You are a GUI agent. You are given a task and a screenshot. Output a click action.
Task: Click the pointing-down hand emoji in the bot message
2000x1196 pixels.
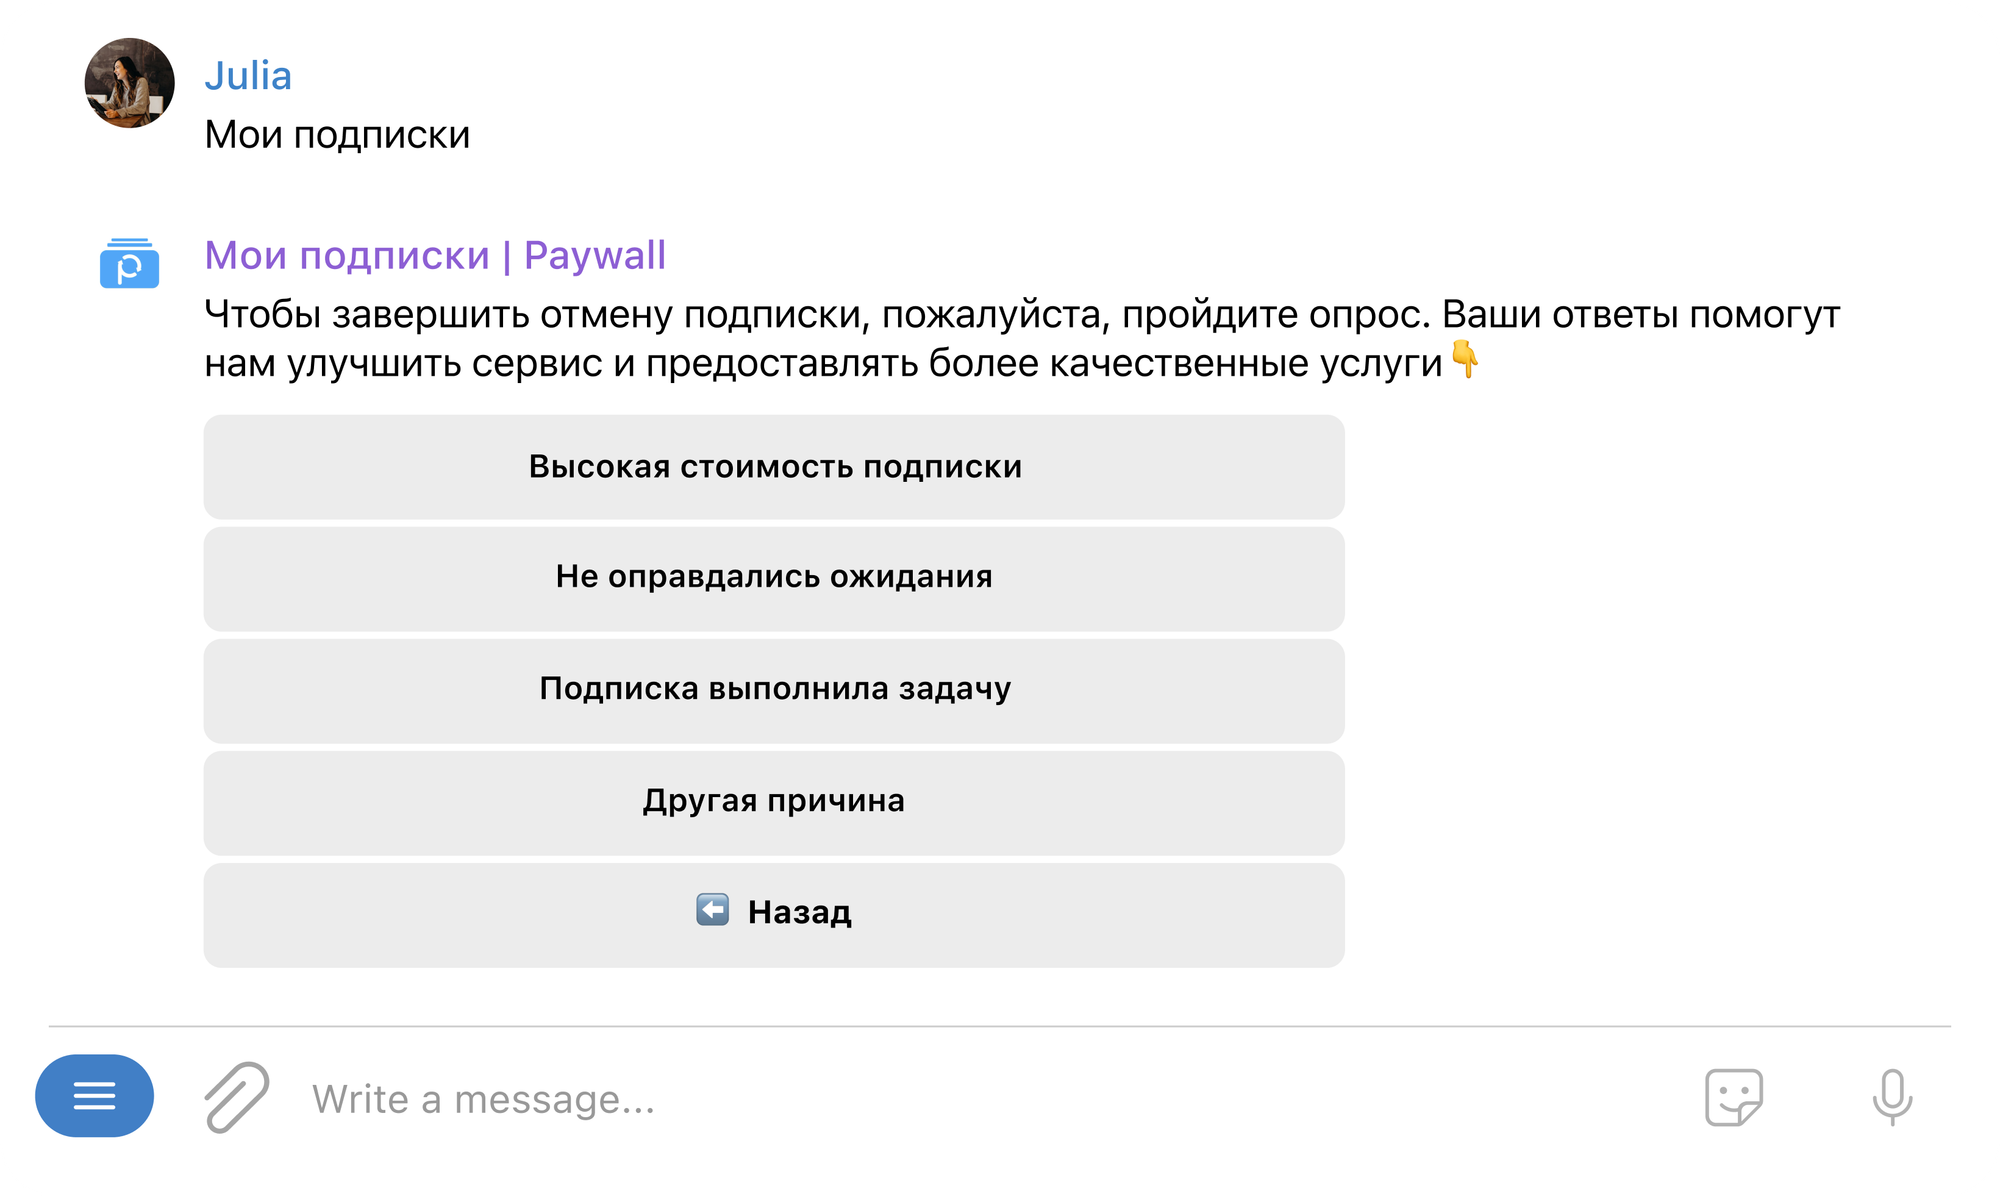(x=1465, y=360)
